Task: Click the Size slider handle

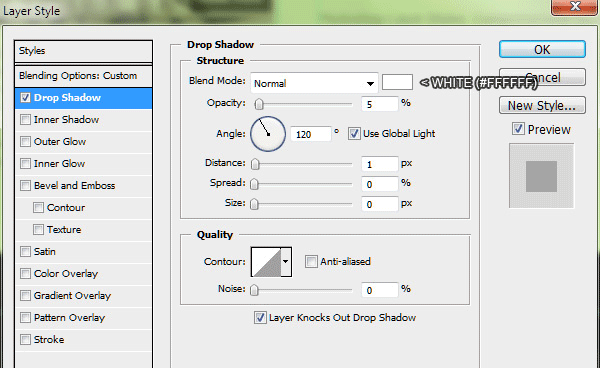Action: [x=254, y=204]
